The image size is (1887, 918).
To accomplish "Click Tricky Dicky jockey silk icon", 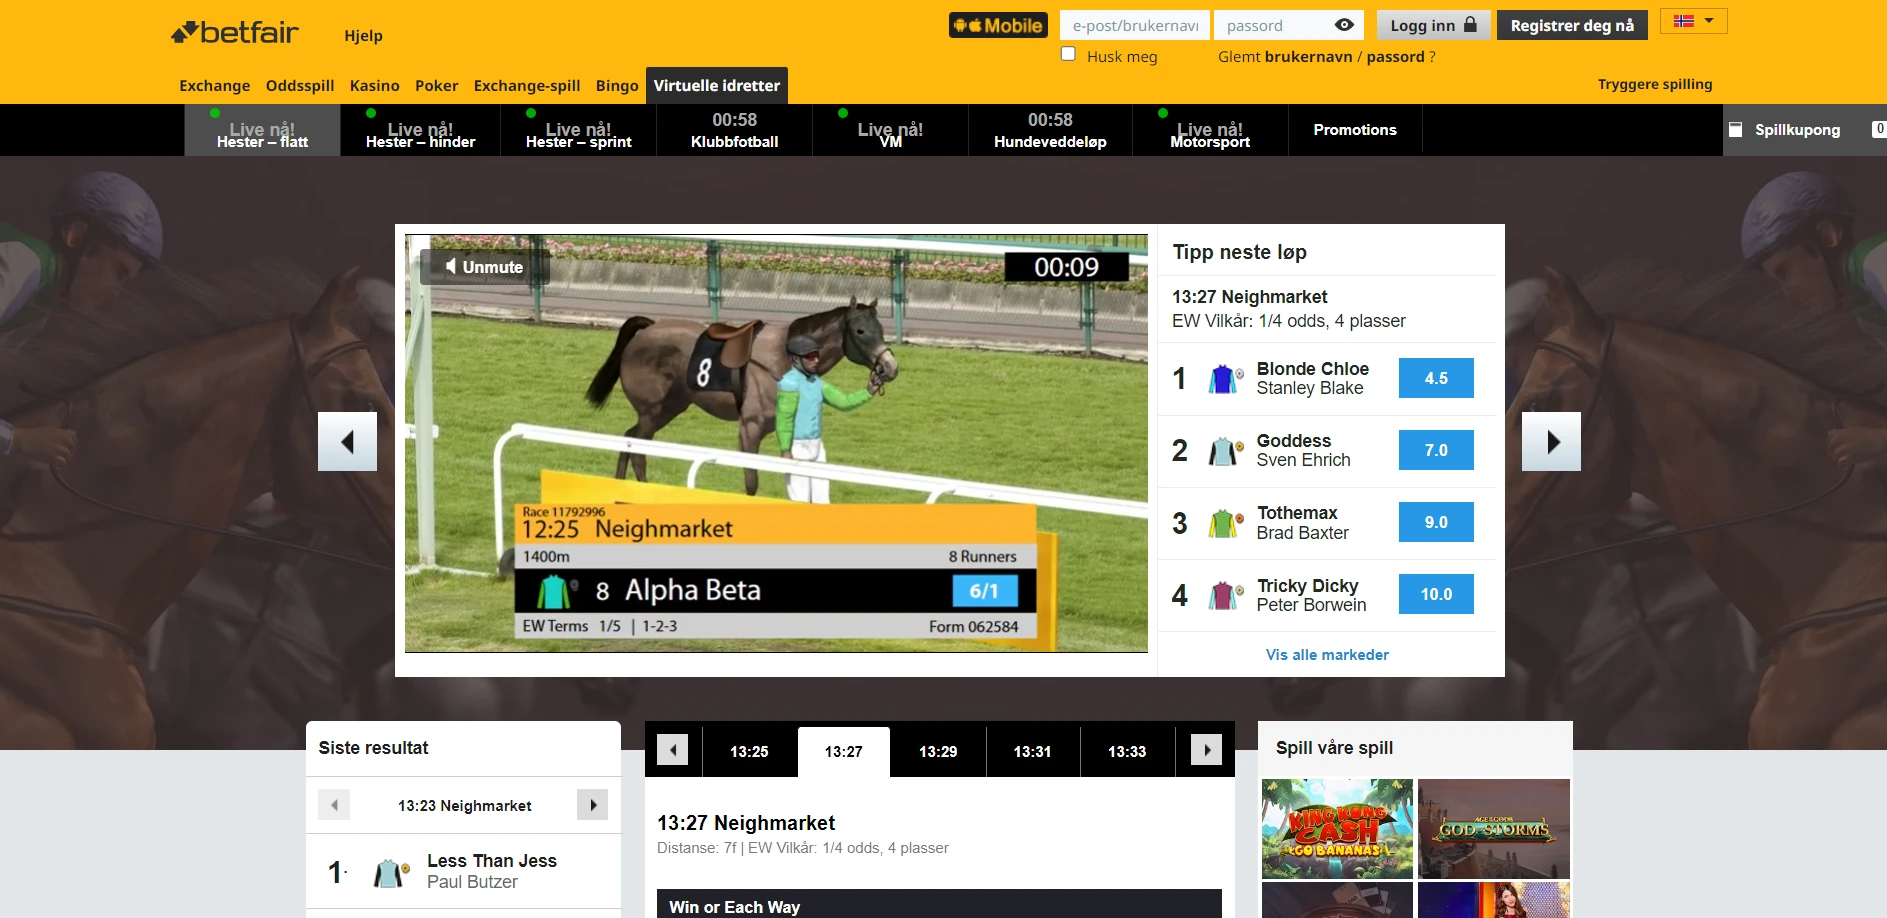I will coord(1225,595).
